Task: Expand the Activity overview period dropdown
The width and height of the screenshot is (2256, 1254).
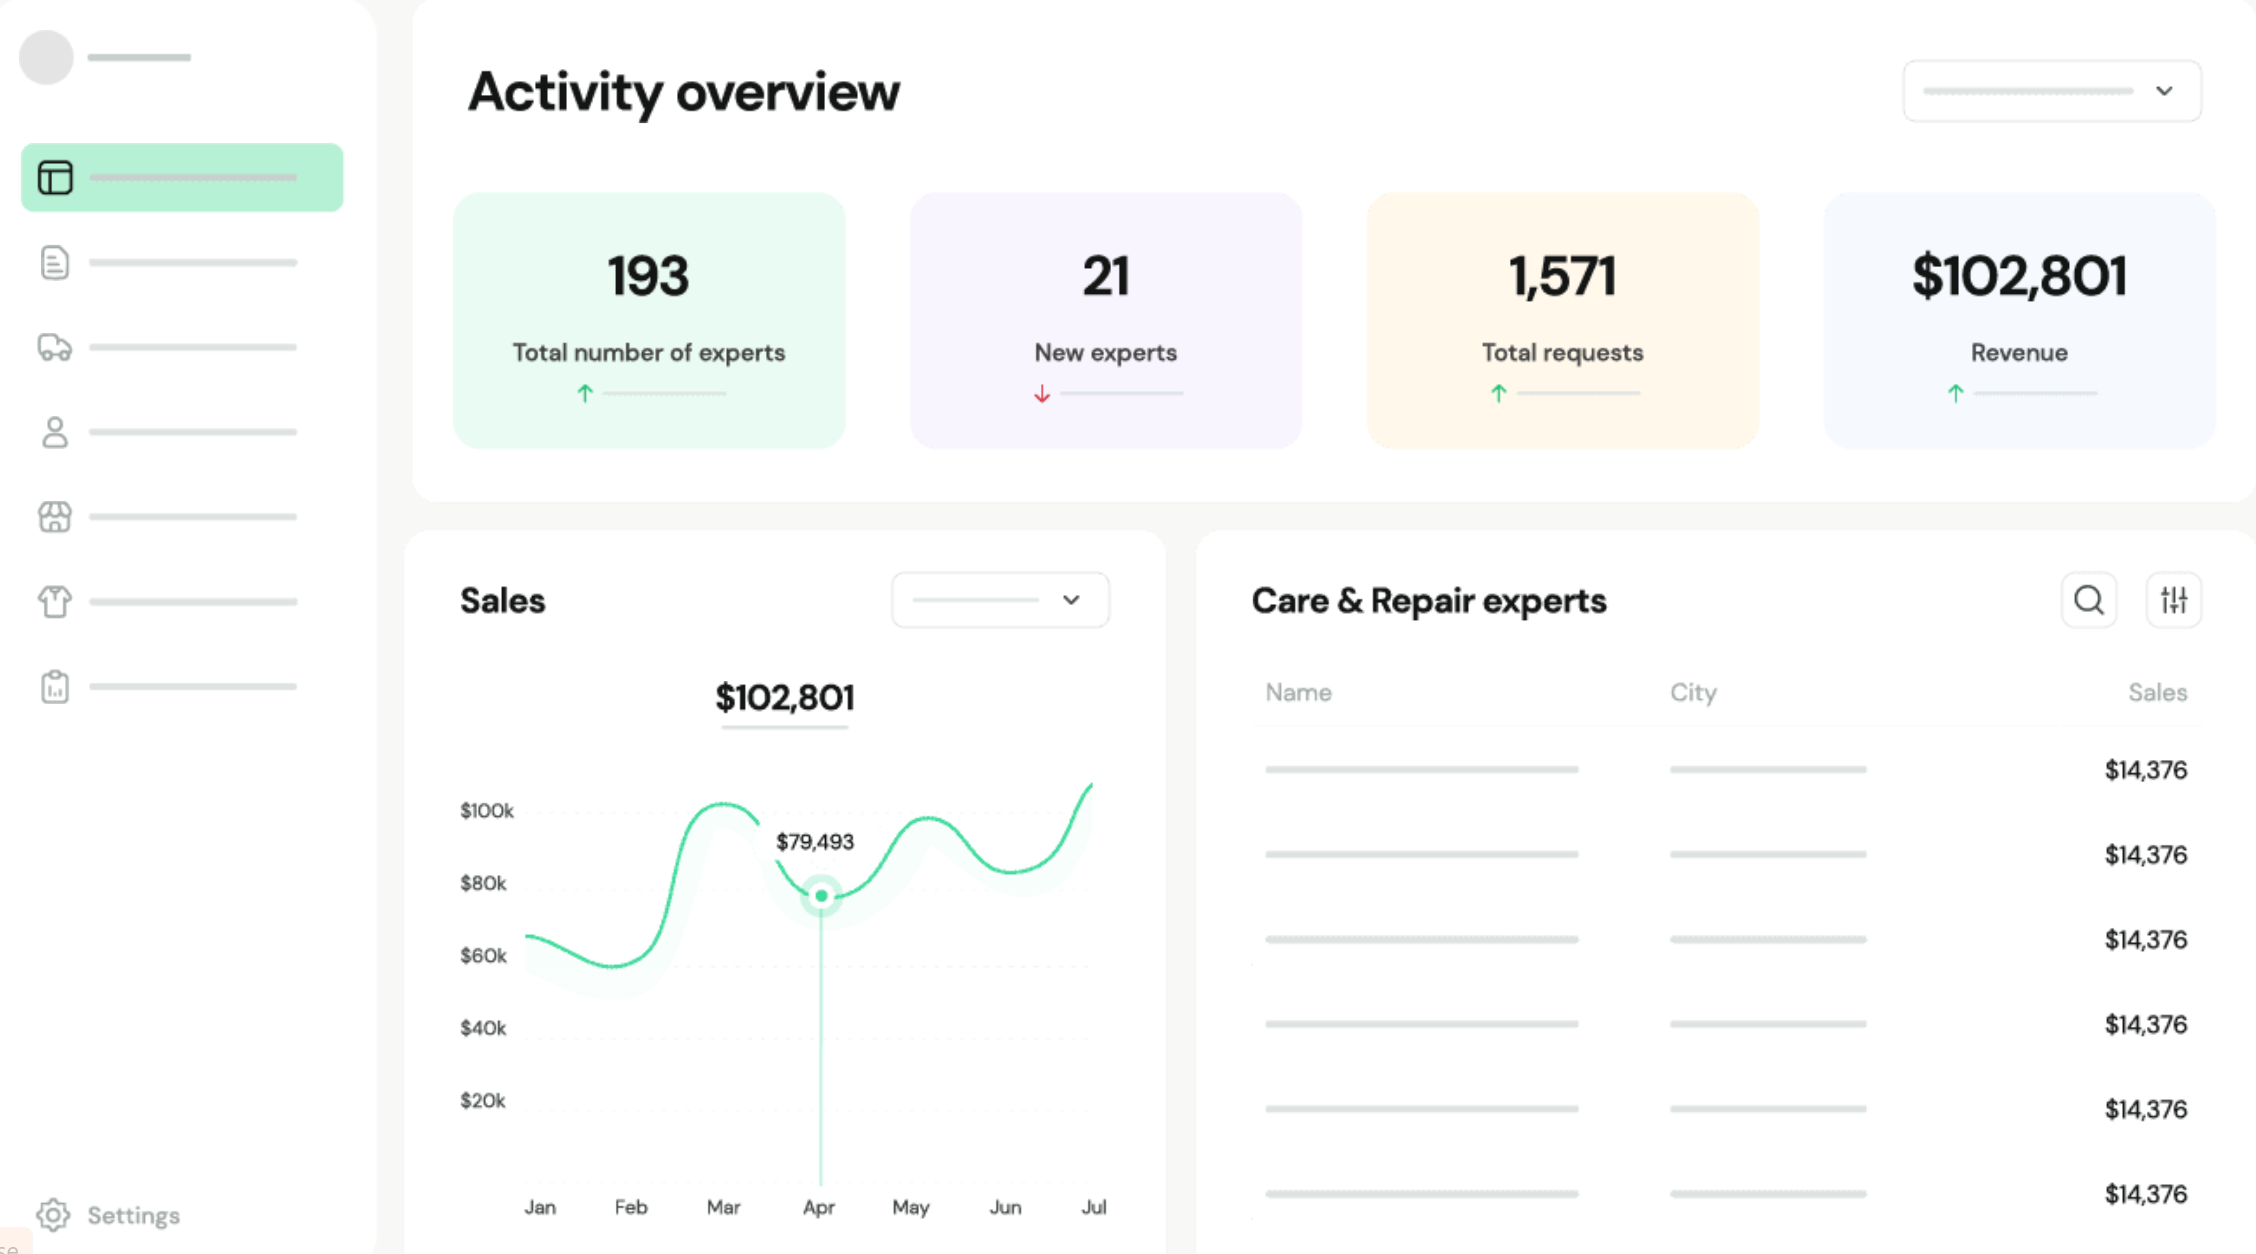Action: point(2051,91)
